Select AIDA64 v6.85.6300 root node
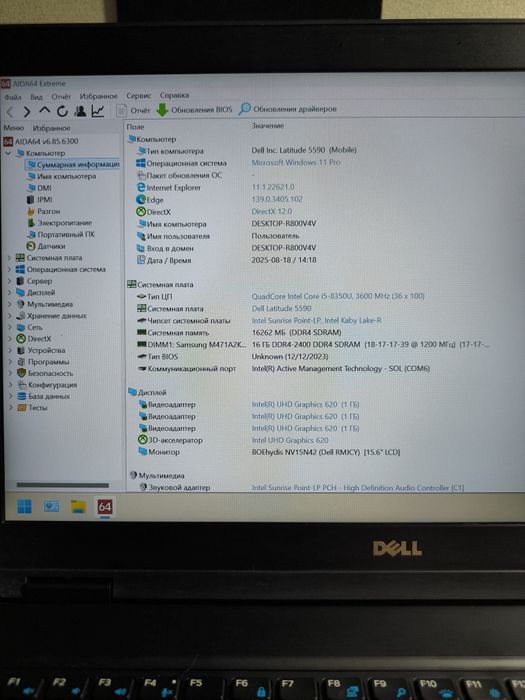This screenshot has width=525, height=700. [x=41, y=141]
